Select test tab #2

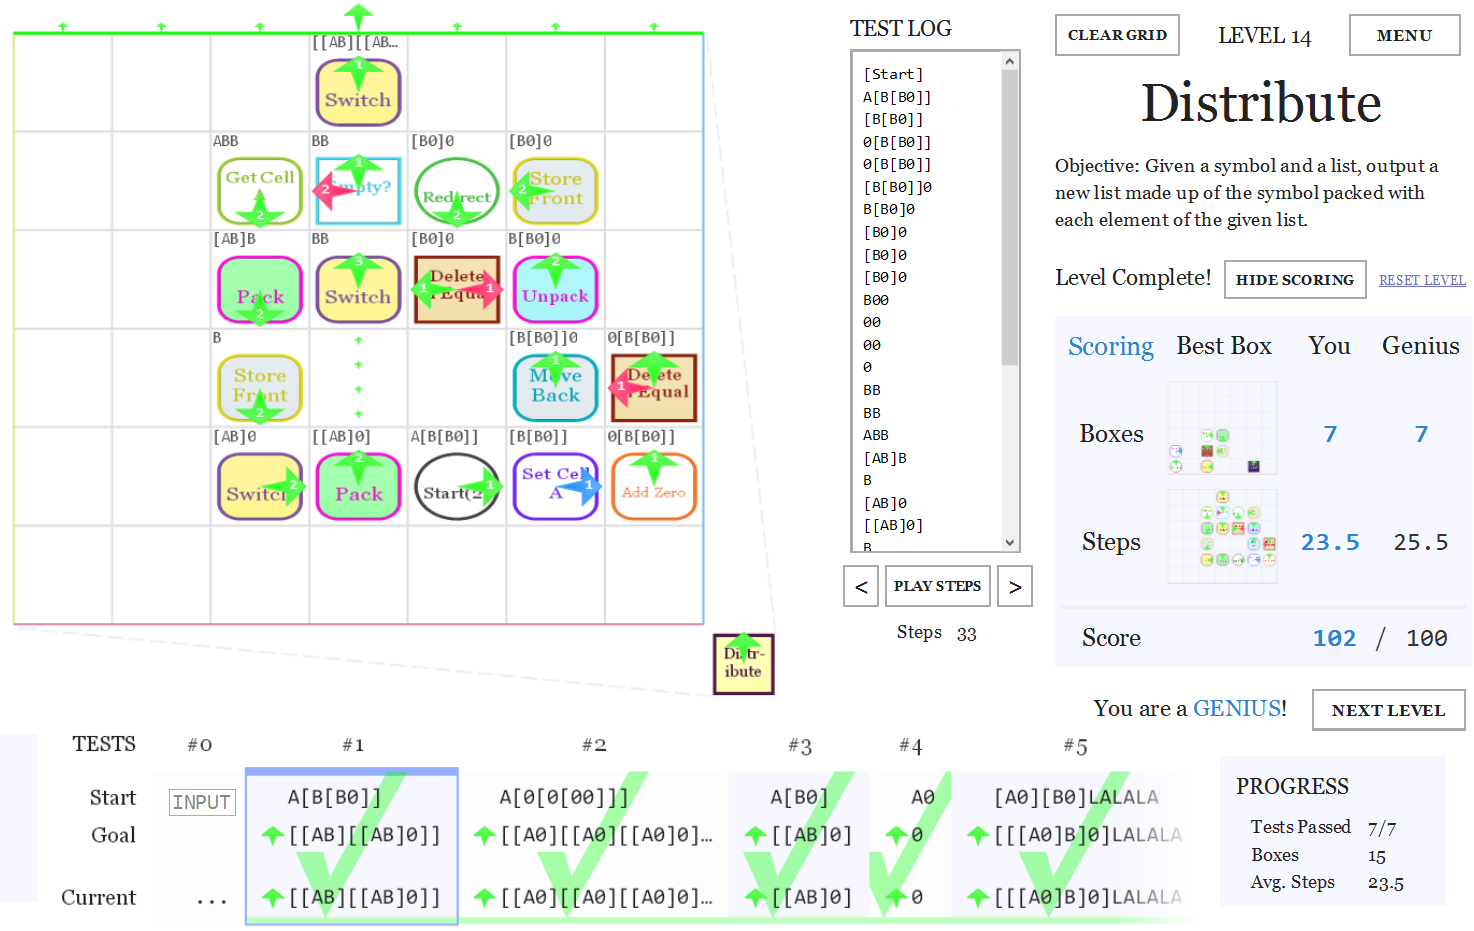(594, 745)
